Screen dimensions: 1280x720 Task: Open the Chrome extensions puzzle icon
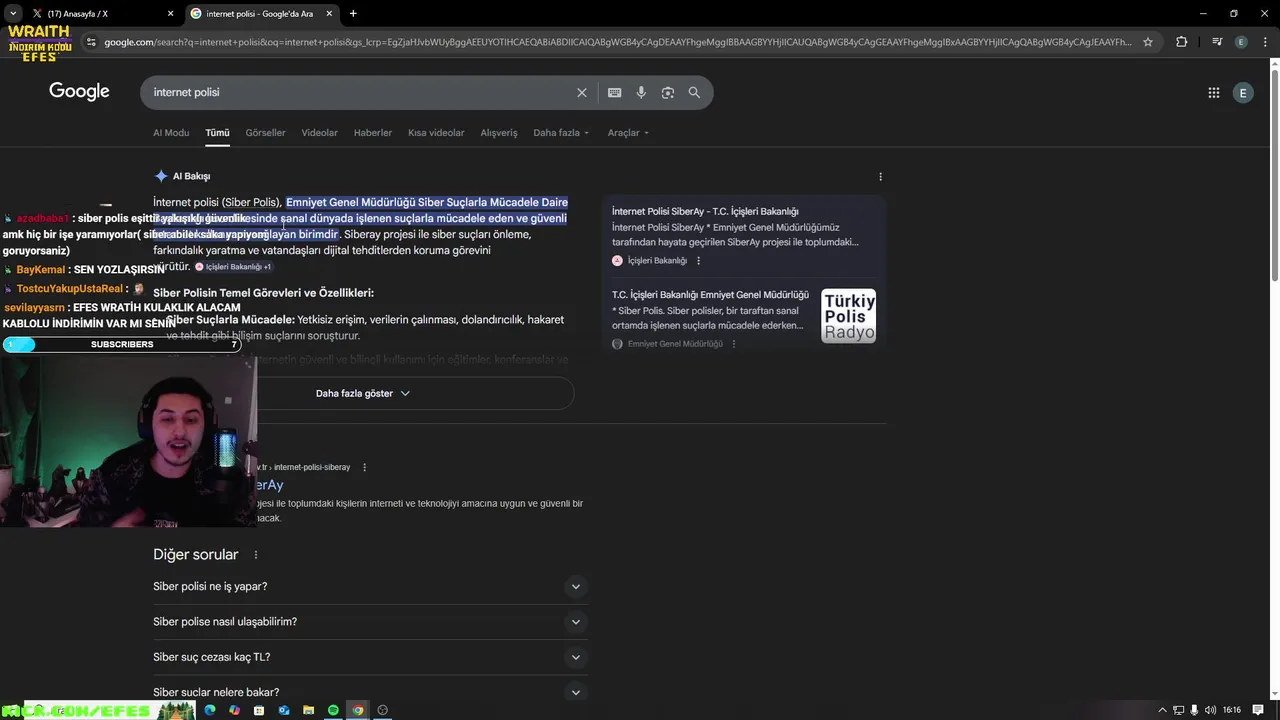point(1181,42)
